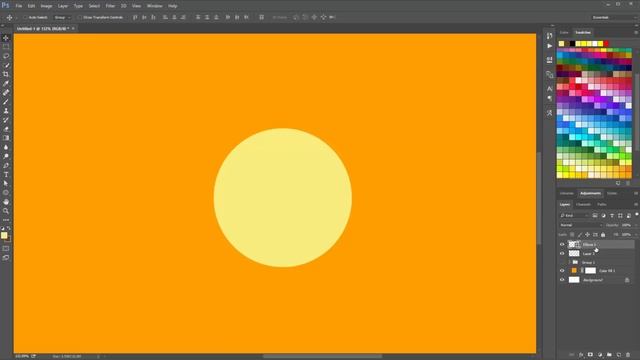Click the new adjustment layer icon

coord(600,355)
